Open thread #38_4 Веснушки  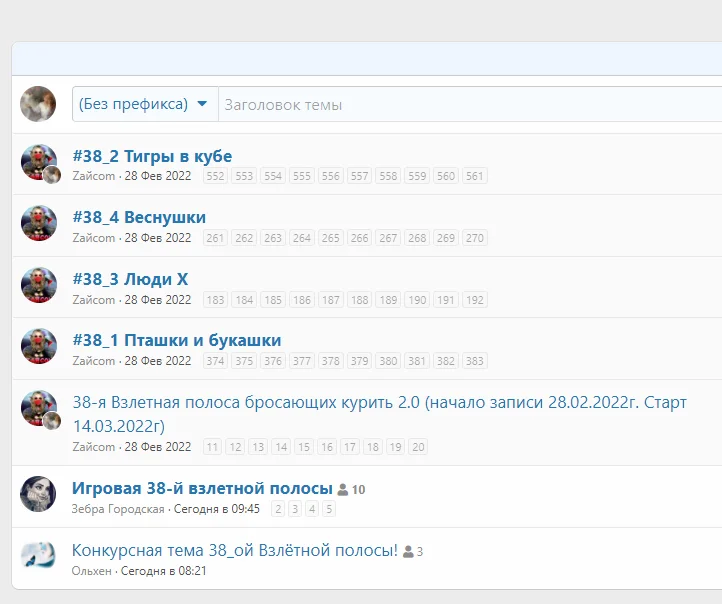[139, 217]
